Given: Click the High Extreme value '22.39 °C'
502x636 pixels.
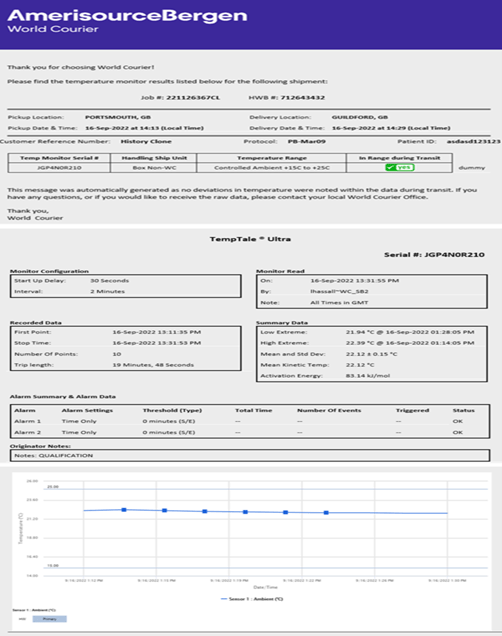Looking at the screenshot, I should 360,343.
